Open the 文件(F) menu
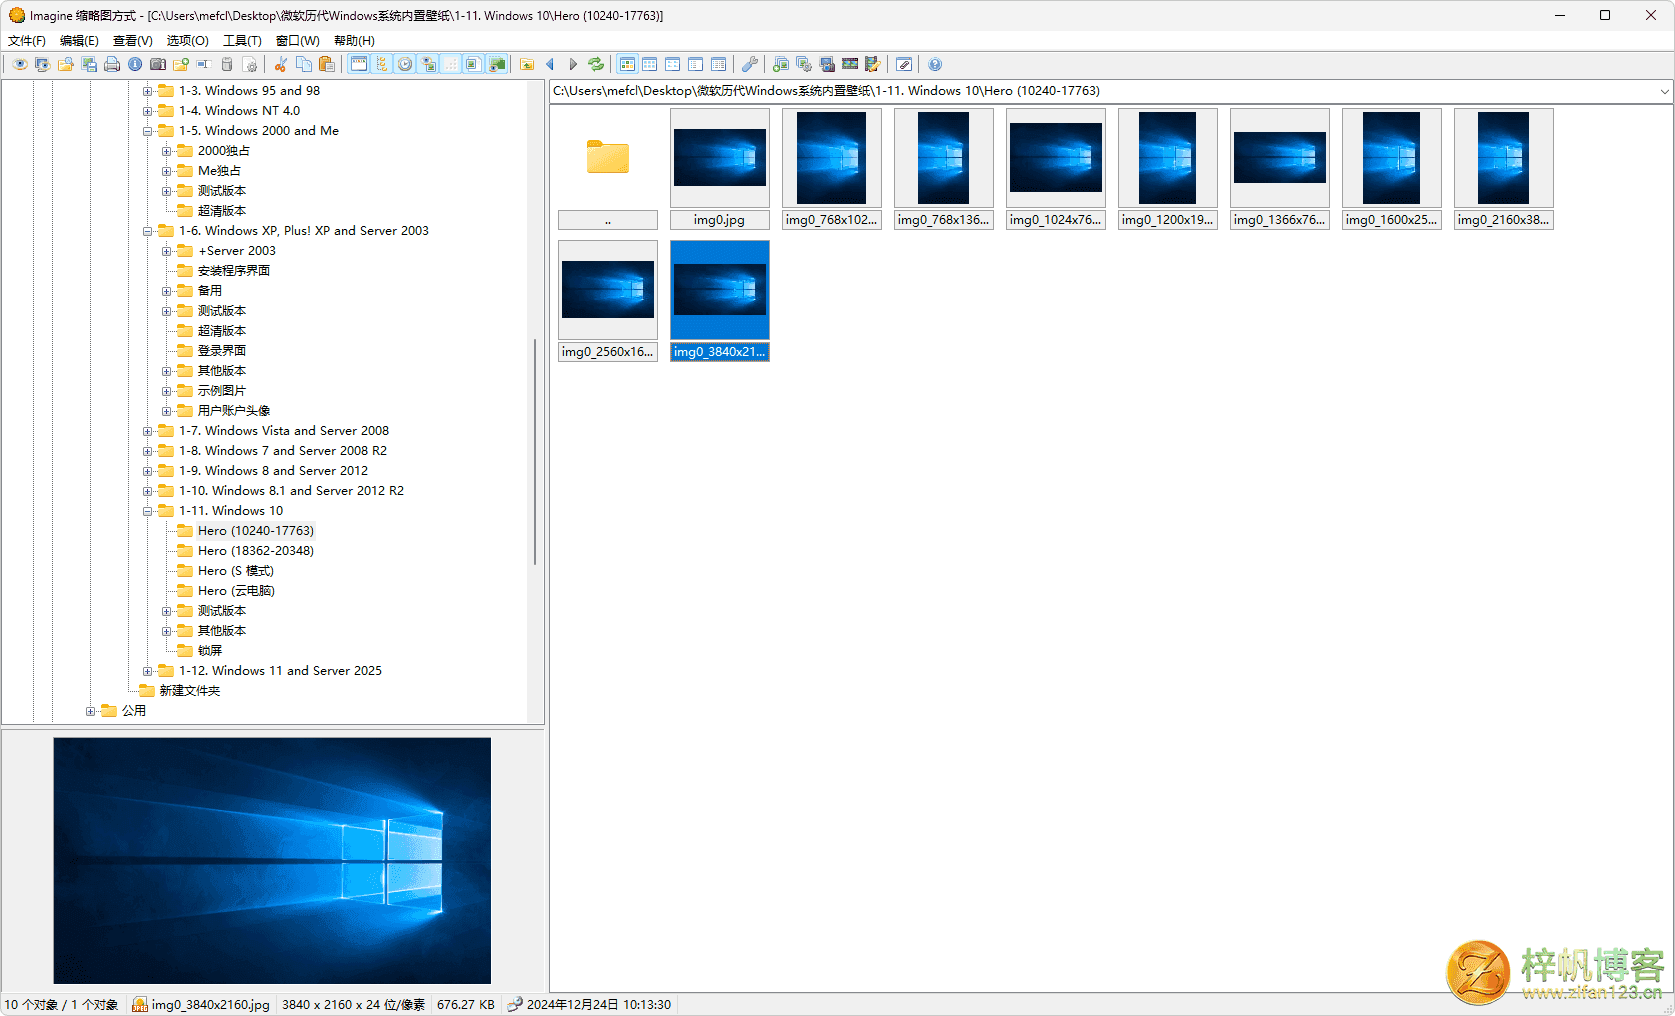This screenshot has width=1675, height=1016. pyautogui.click(x=27, y=41)
